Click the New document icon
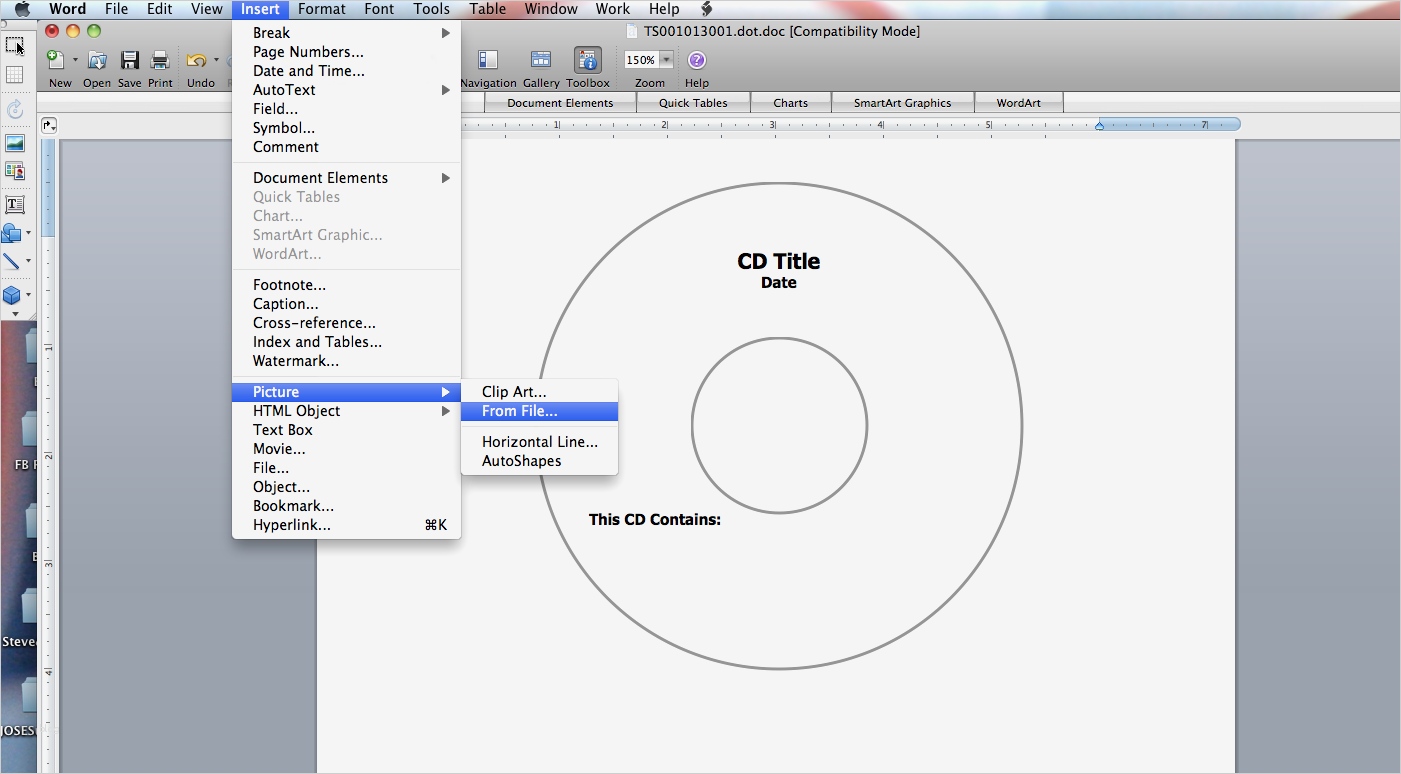This screenshot has width=1401, height=774. click(x=56, y=61)
